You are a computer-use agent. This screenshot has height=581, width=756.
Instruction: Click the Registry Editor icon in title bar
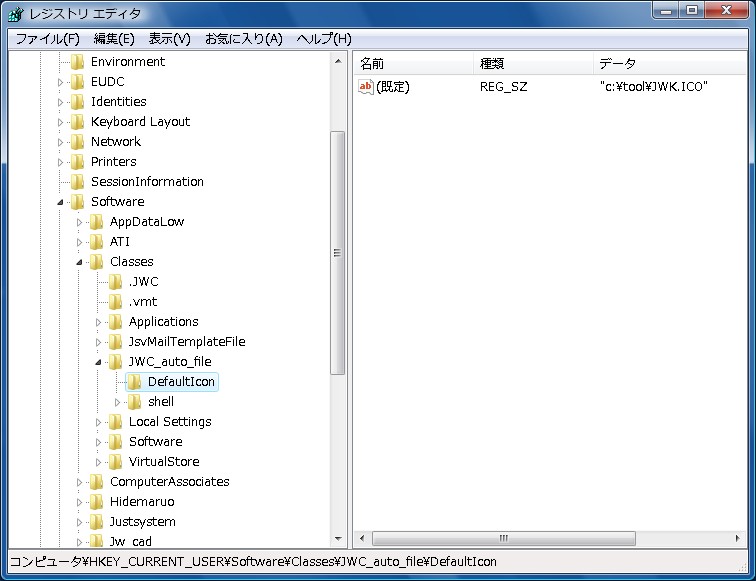(16, 14)
